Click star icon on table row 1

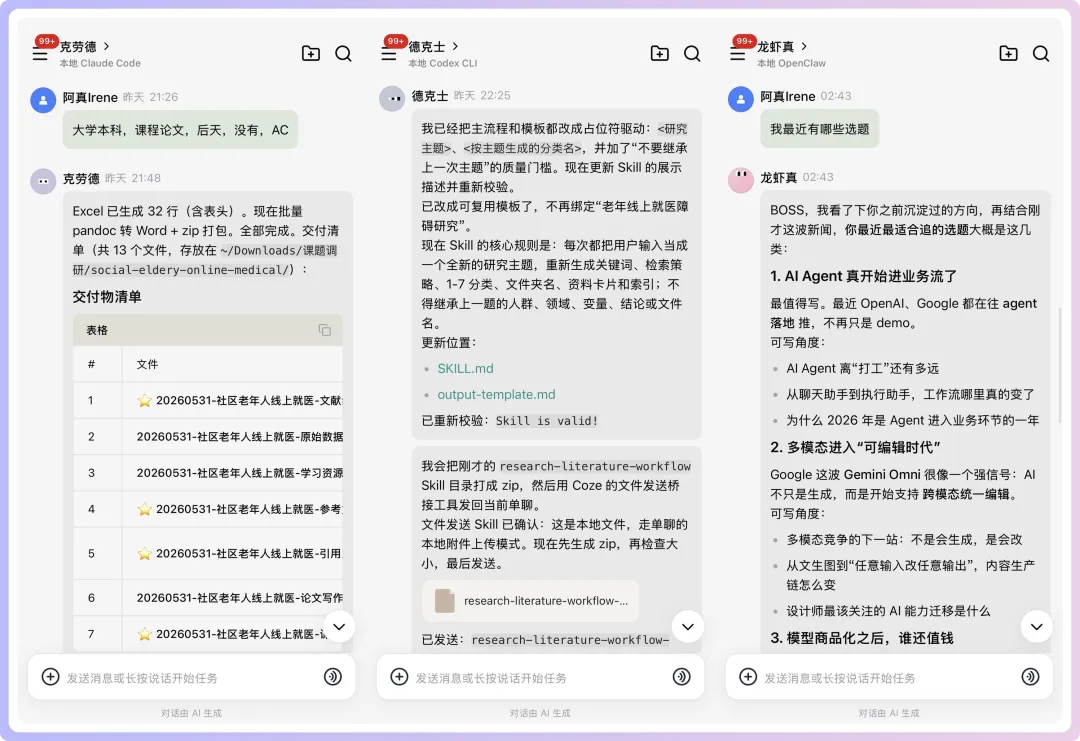pos(144,401)
